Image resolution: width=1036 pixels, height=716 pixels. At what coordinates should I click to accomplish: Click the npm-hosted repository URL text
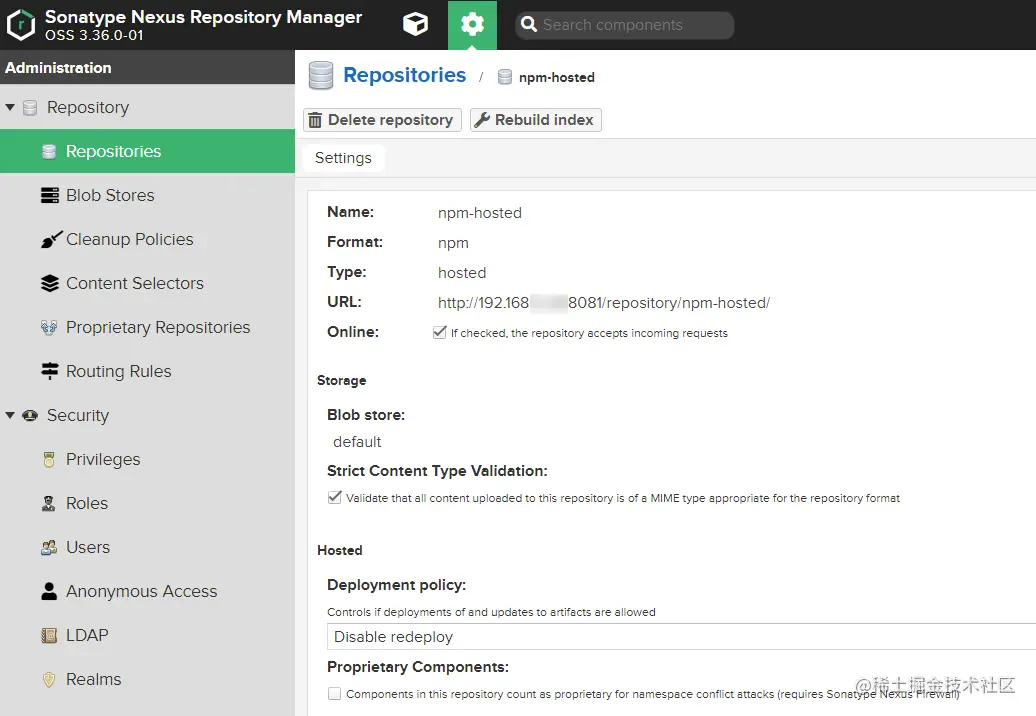coord(604,303)
